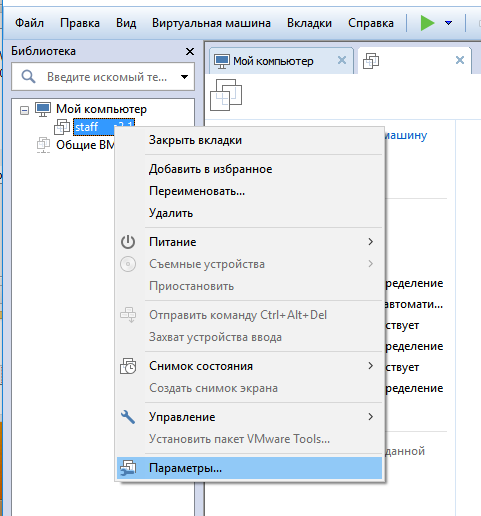The width and height of the screenshot is (481, 516).
Task: Click Приостановить menu entry
Action: click(249, 286)
